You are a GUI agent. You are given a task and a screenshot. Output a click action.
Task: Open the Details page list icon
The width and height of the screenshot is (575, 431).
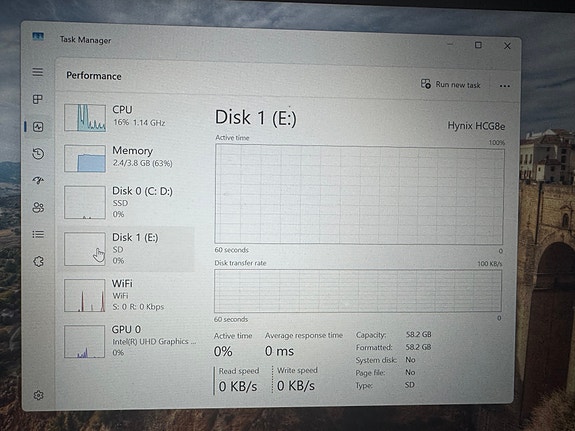[38, 234]
